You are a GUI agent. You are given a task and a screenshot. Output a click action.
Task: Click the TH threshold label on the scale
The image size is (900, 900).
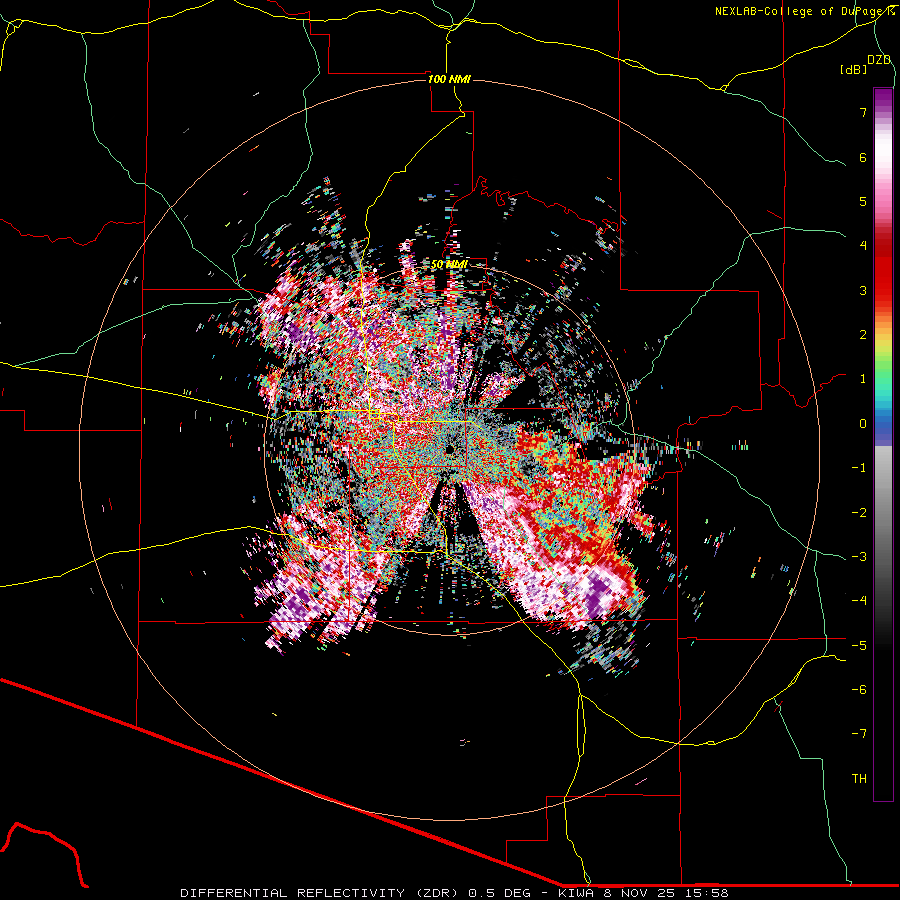click(x=859, y=779)
